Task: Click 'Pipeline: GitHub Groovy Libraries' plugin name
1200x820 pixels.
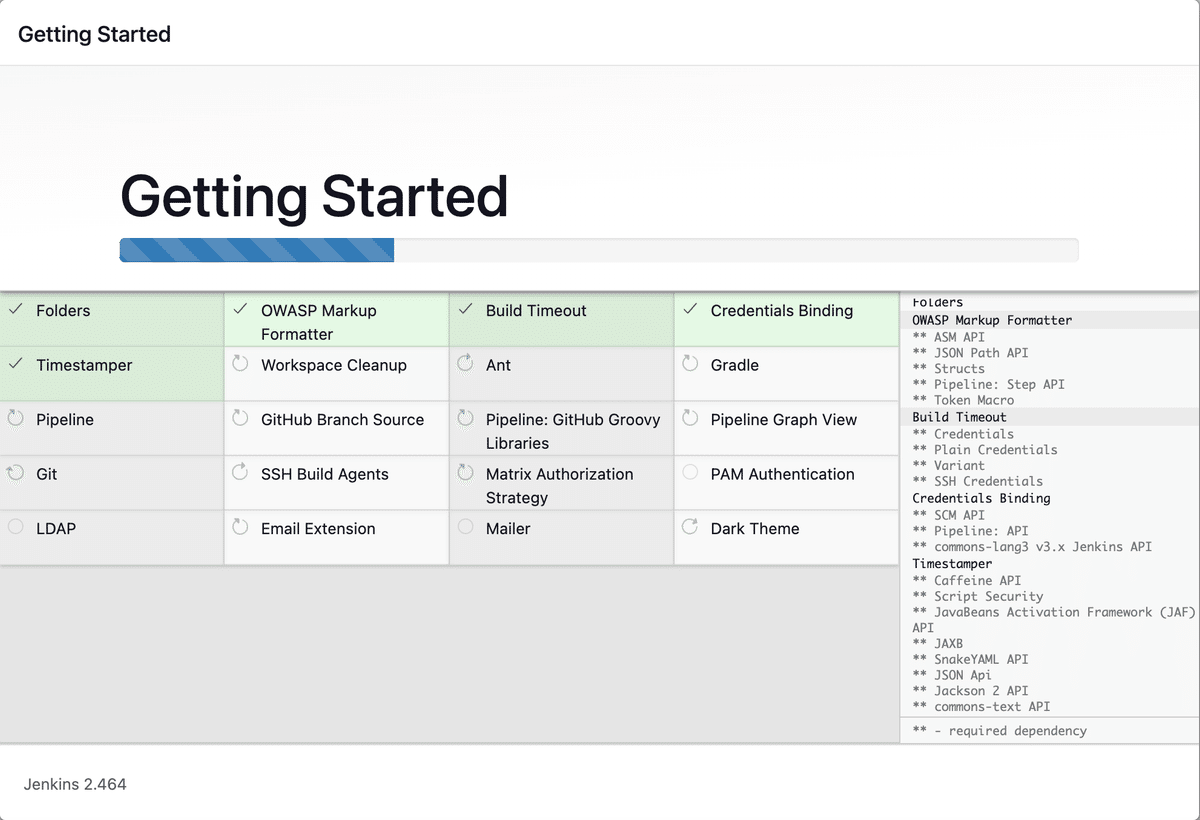Action: coord(573,431)
